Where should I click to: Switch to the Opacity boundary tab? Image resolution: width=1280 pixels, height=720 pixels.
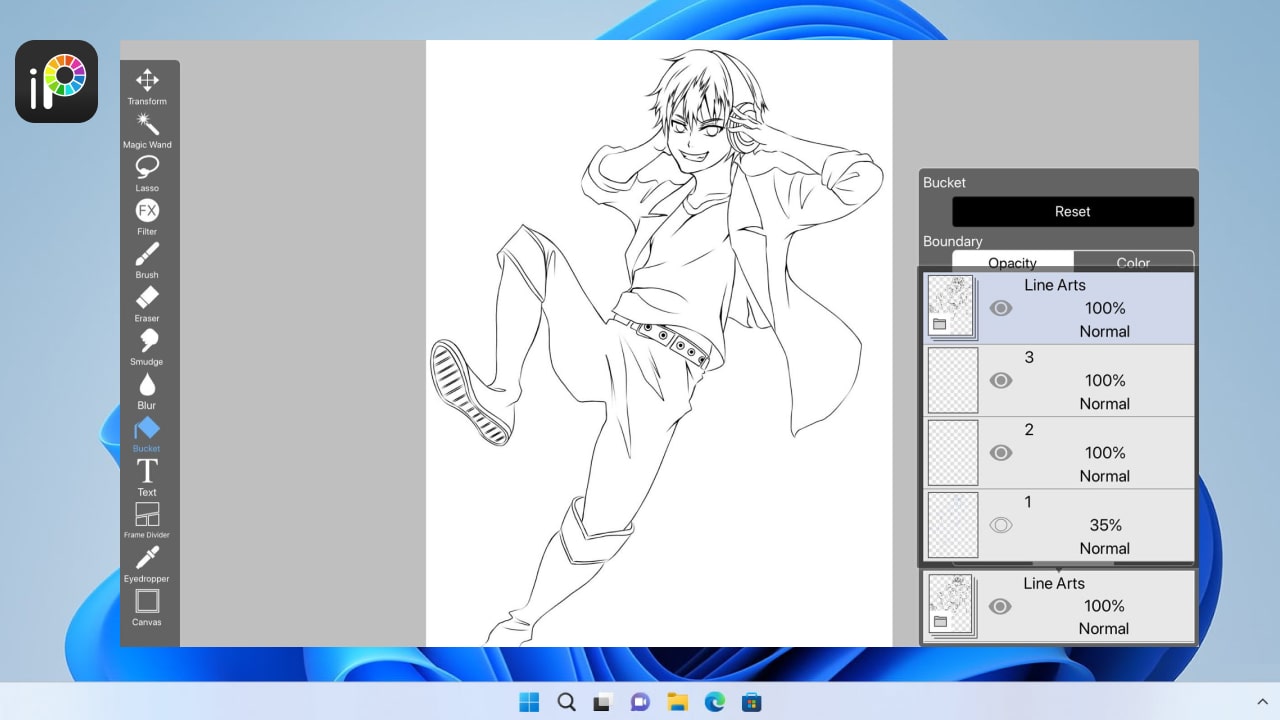coord(1012,262)
